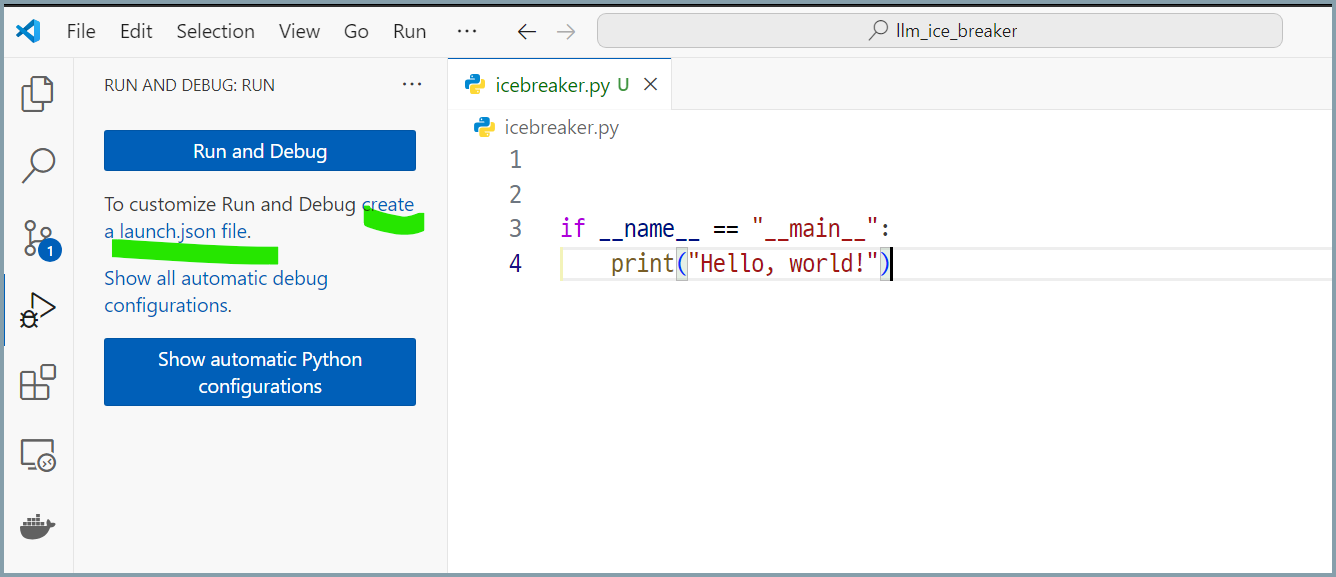Click the Run and Debug button
The height and width of the screenshot is (577, 1336).
pyautogui.click(x=259, y=150)
